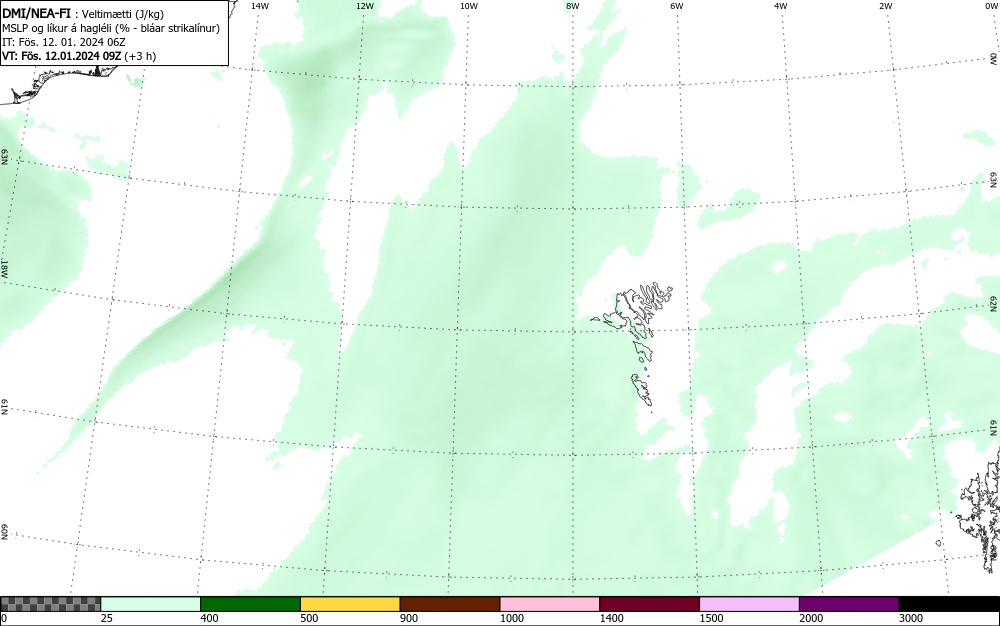
Task: Click the legend value "3000"
Action: coord(911,618)
